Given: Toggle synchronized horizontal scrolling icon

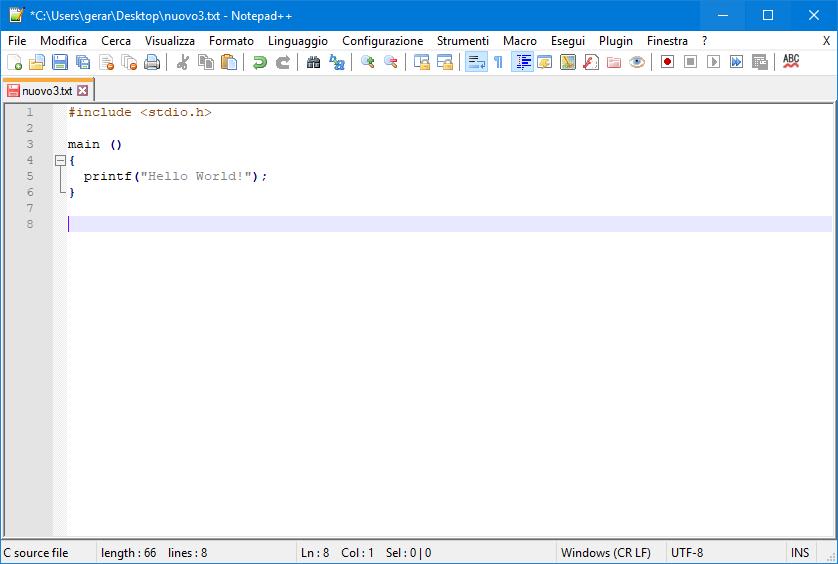Looking at the screenshot, I should 445,63.
